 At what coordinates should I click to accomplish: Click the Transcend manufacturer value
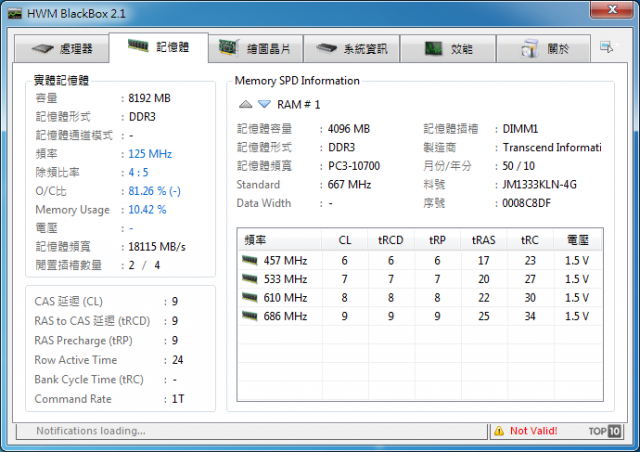[552, 147]
